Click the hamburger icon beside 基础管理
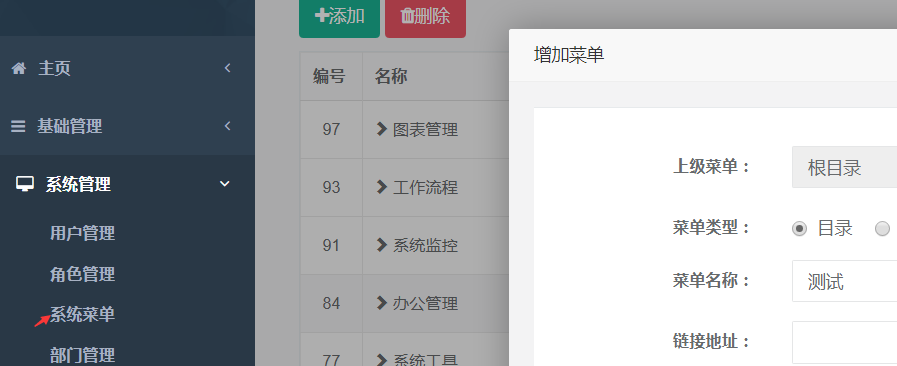897x366 pixels. click(x=18, y=126)
